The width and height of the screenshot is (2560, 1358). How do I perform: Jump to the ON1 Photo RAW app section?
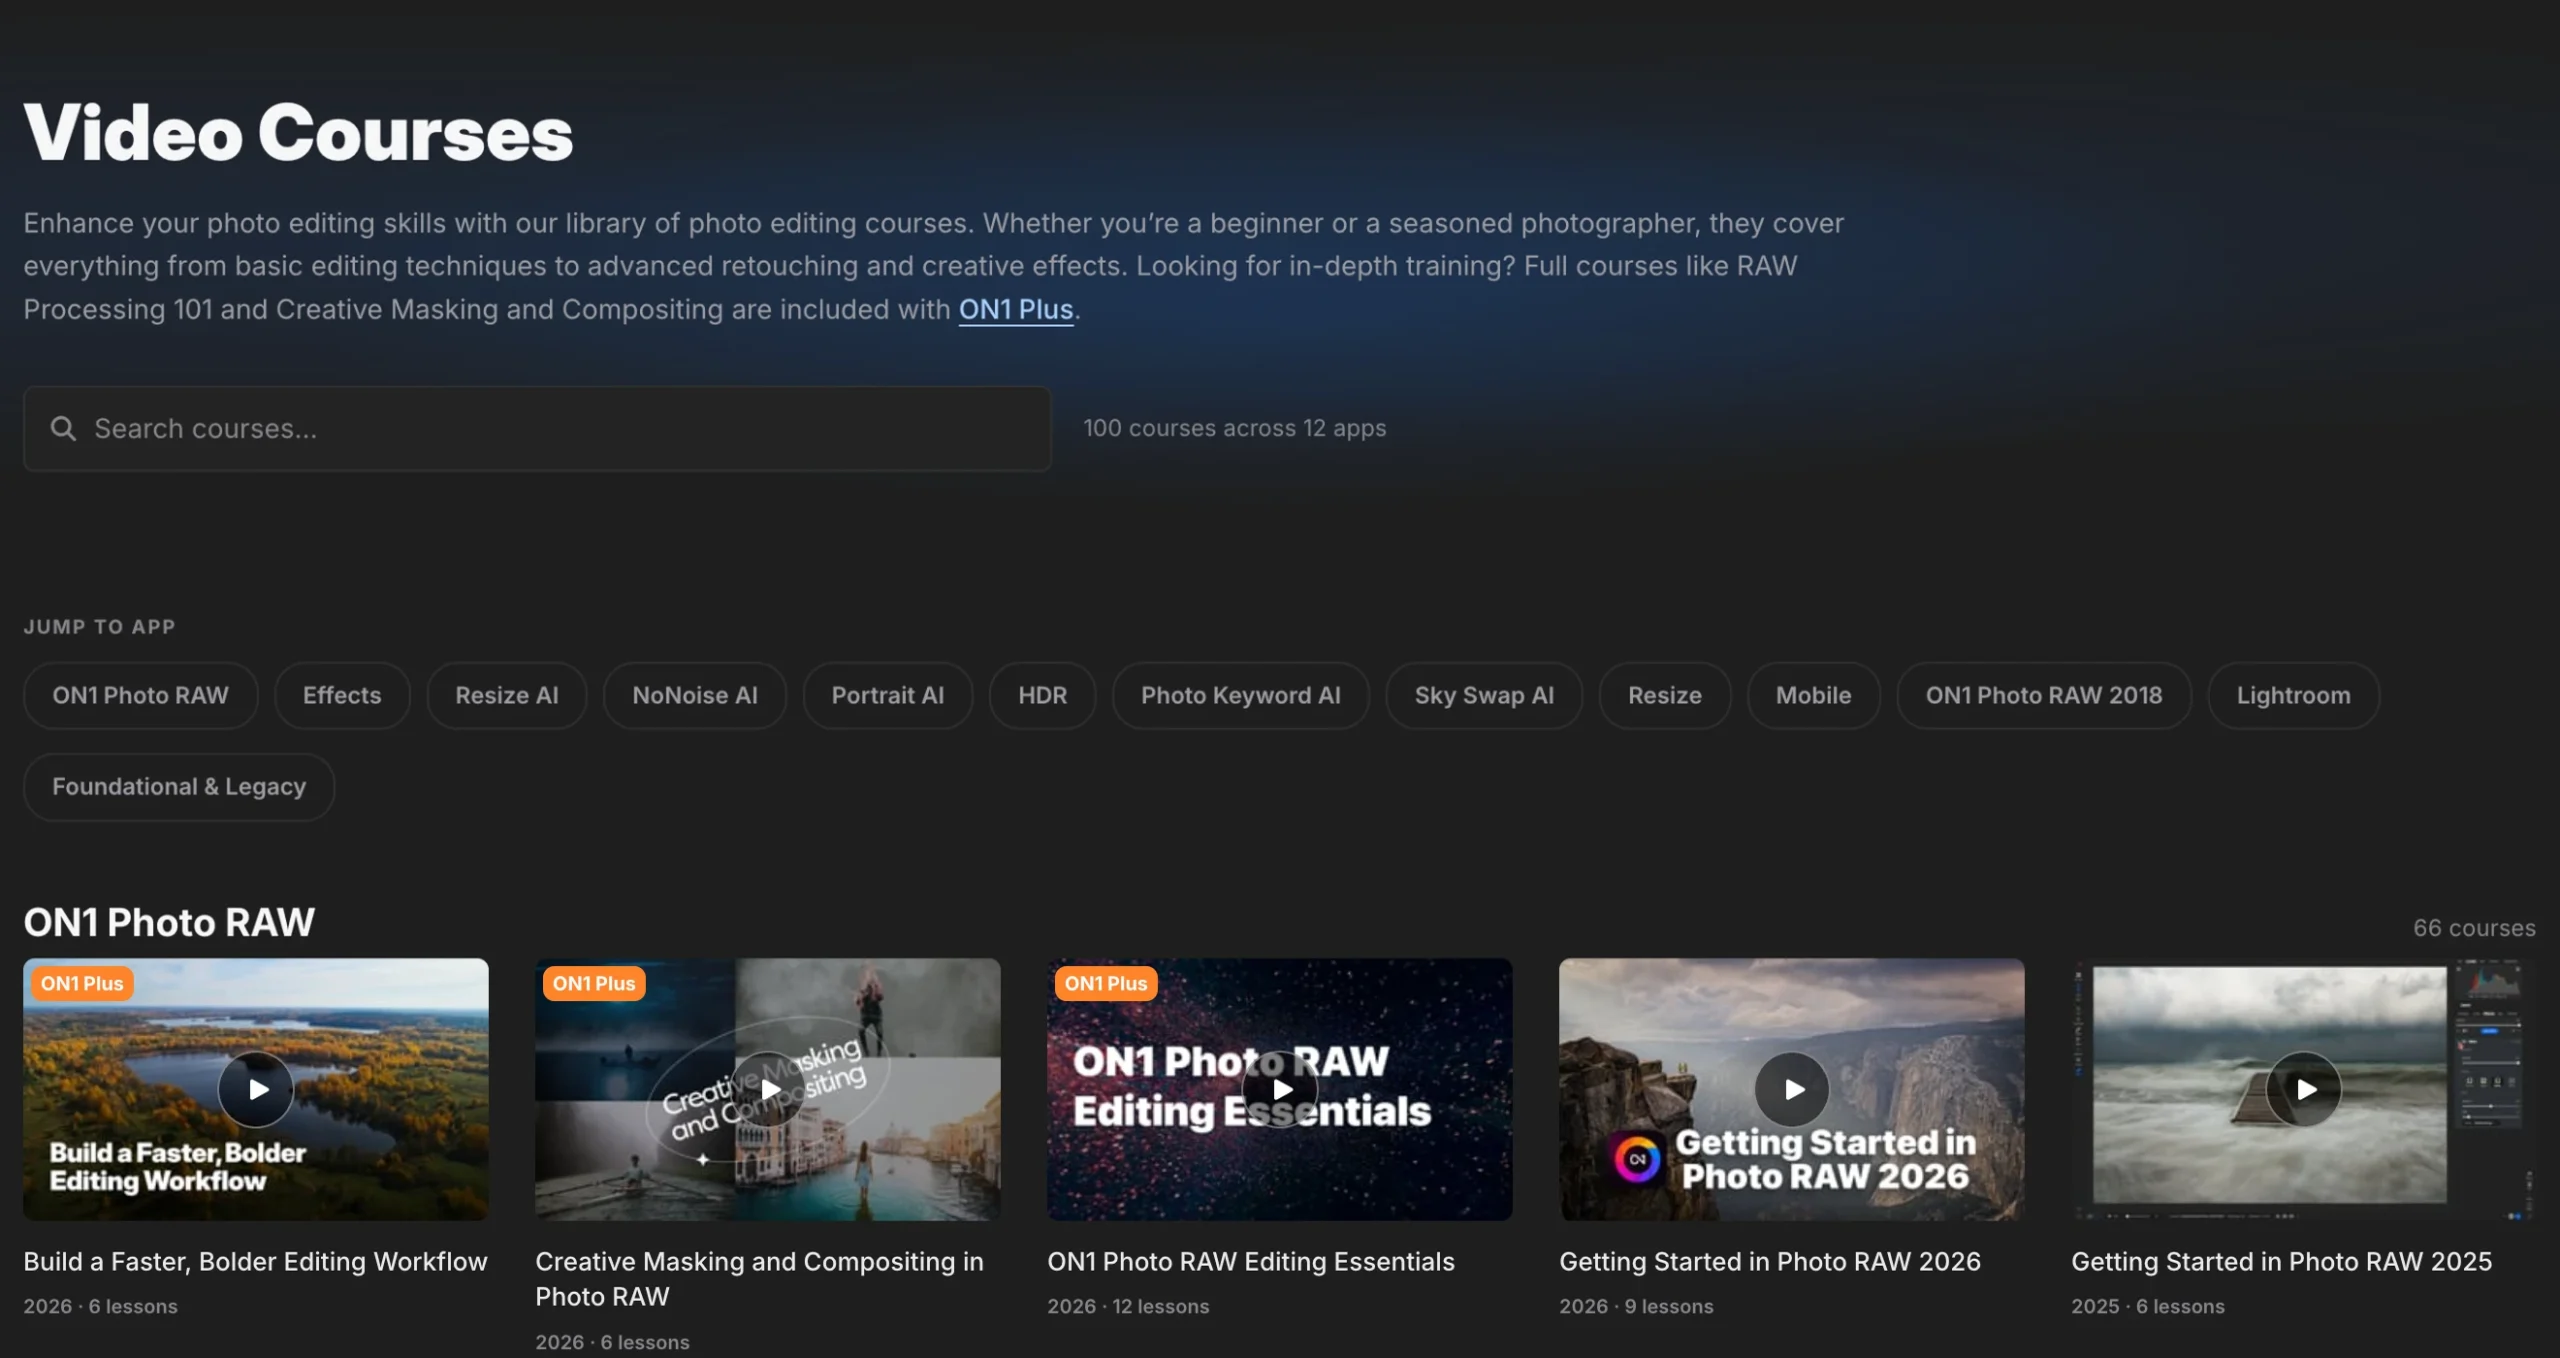(141, 695)
